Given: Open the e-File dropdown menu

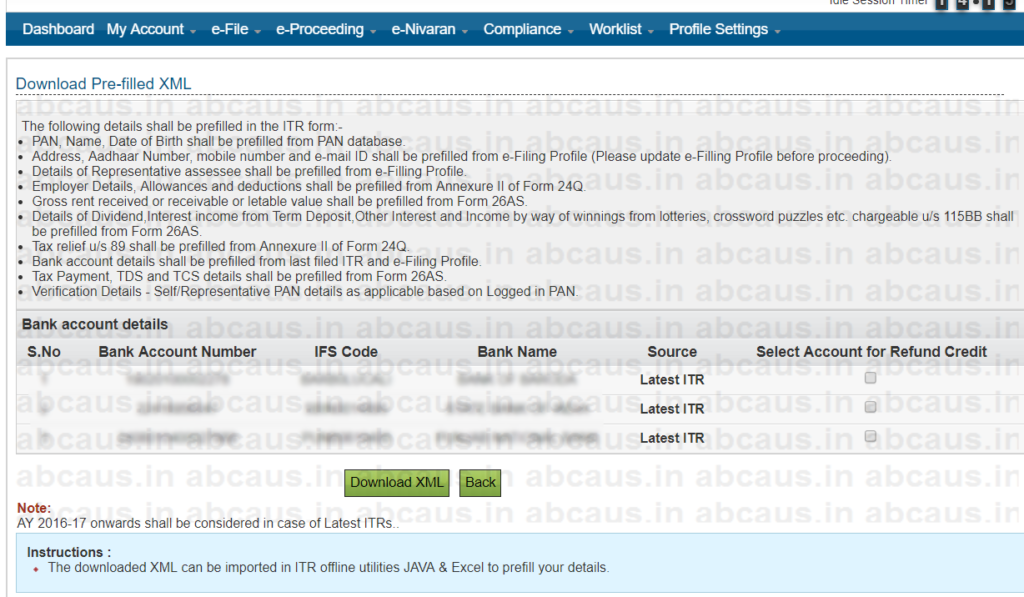Looking at the screenshot, I should click(x=235, y=29).
